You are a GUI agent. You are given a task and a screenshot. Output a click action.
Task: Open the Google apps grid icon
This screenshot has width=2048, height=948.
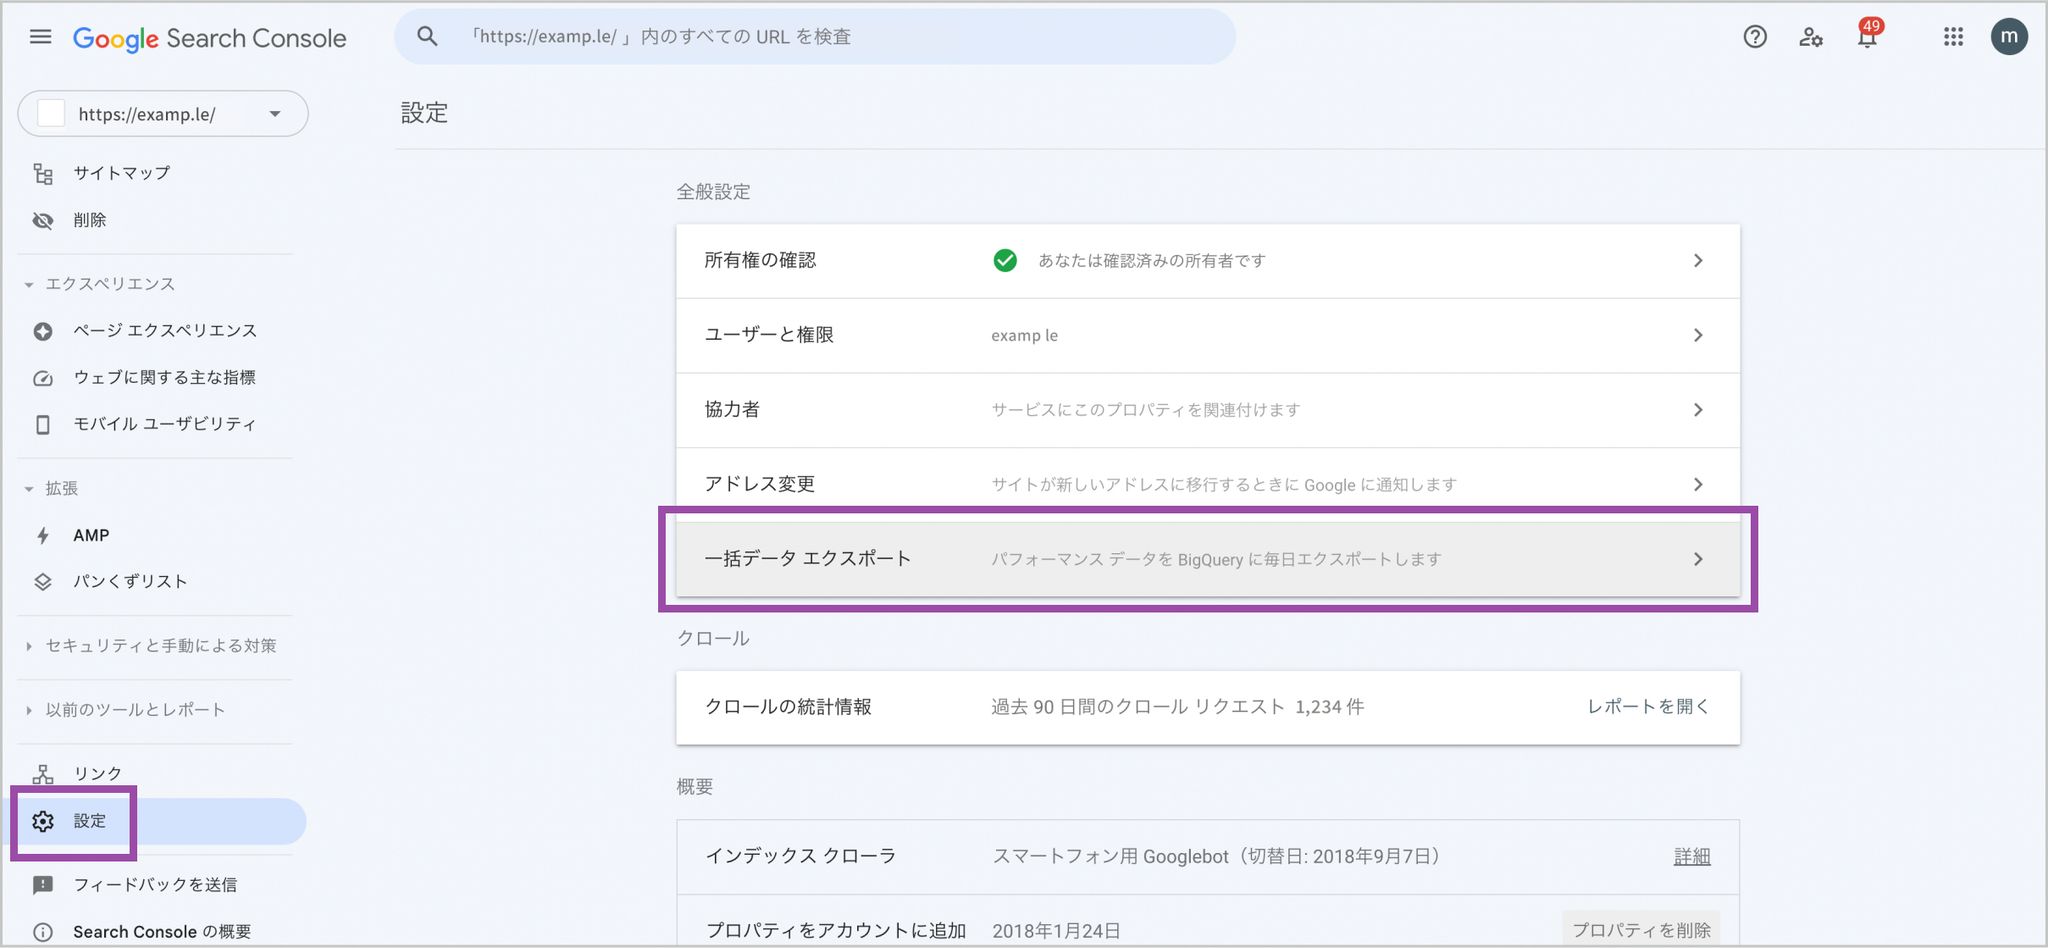pos(1953,37)
